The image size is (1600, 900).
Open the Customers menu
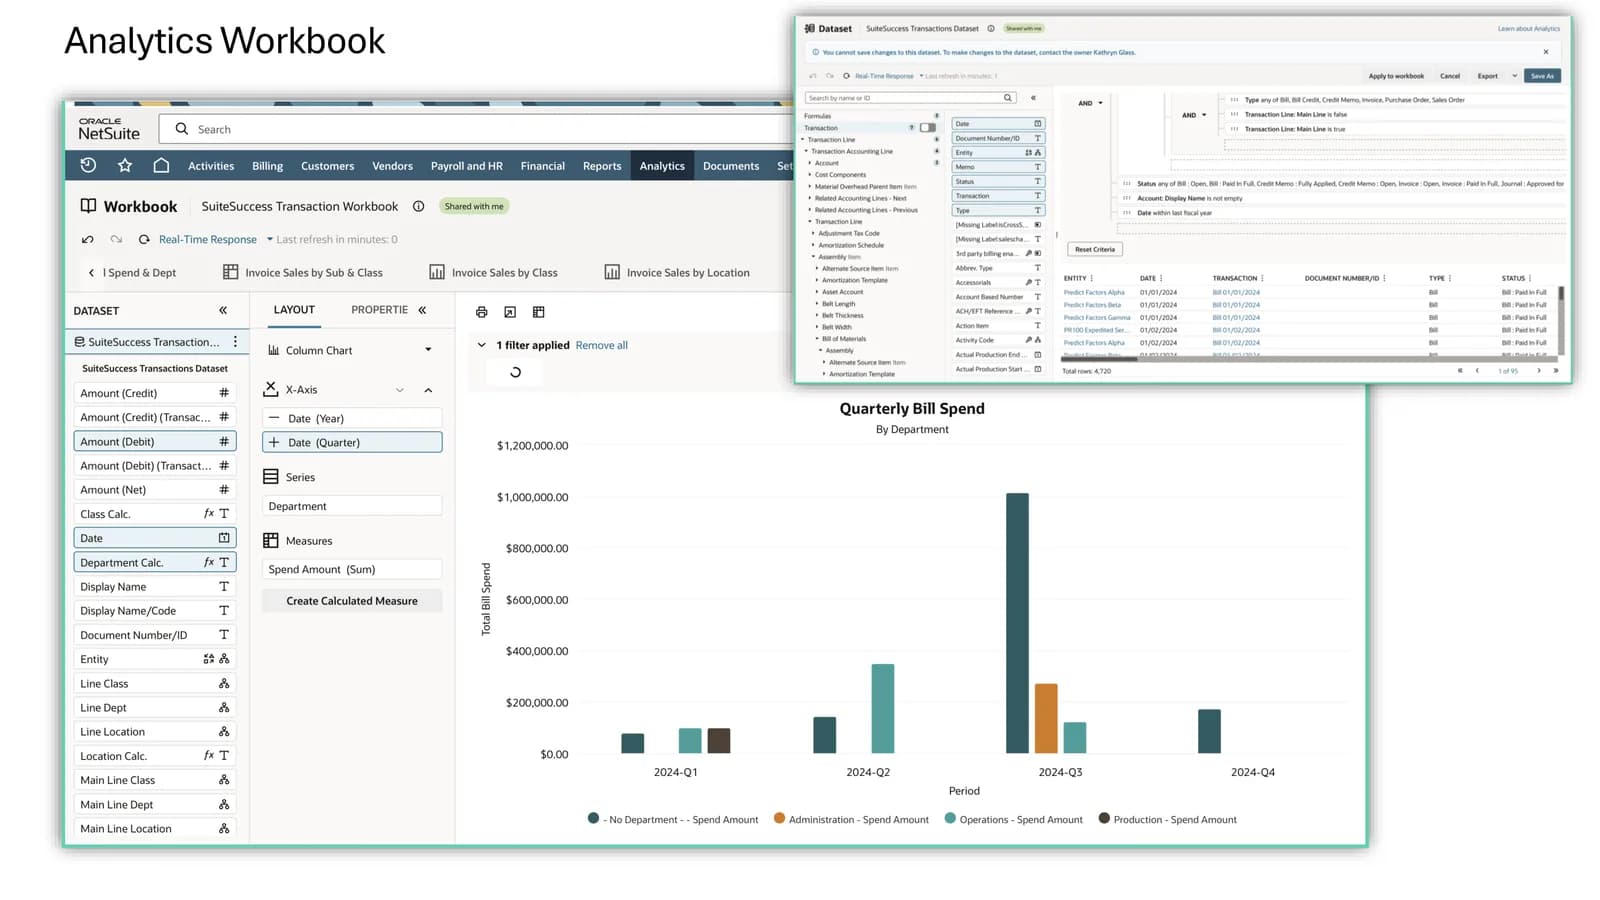point(327,166)
